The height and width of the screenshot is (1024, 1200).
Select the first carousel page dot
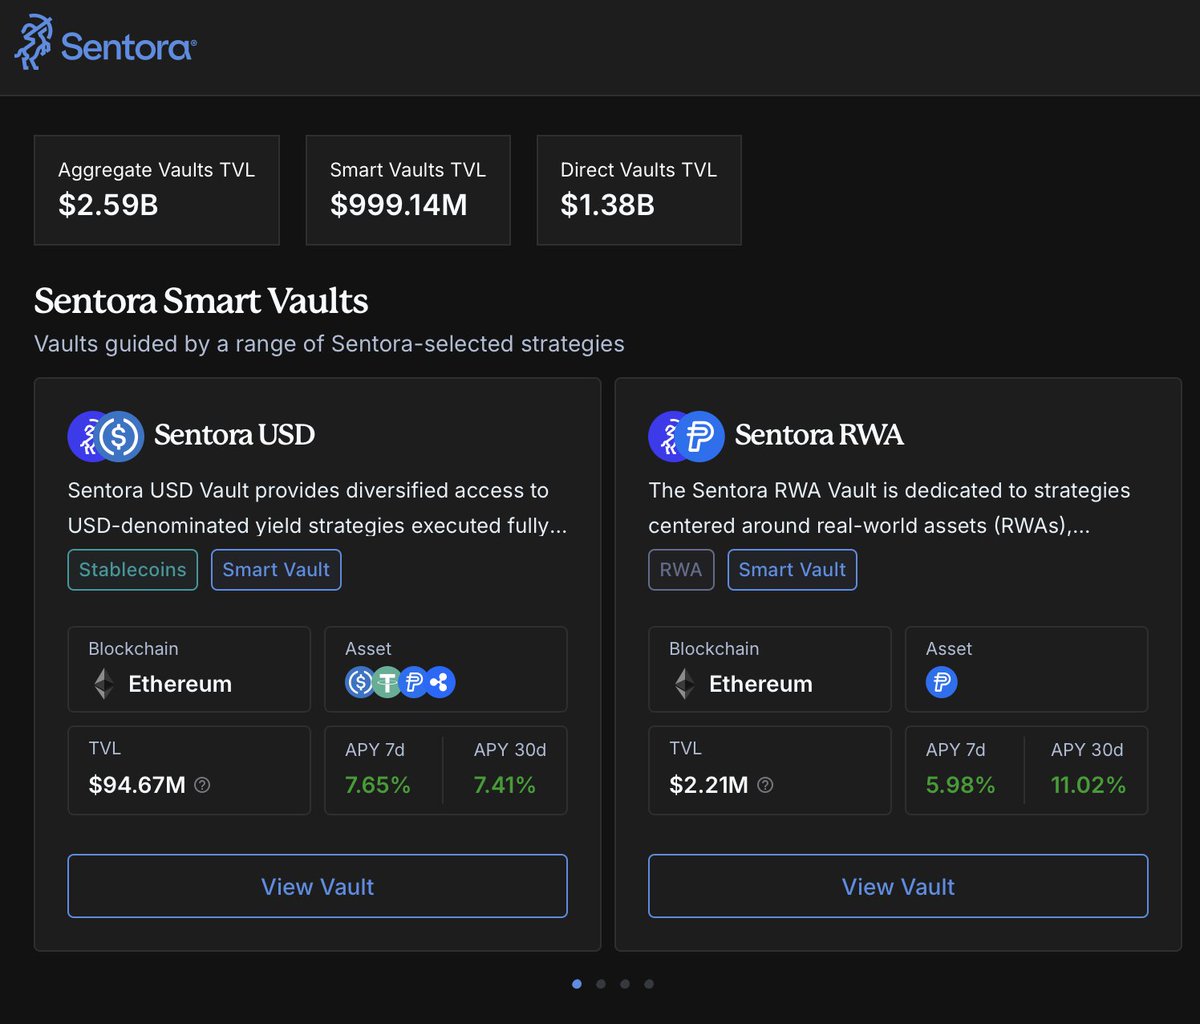577,984
